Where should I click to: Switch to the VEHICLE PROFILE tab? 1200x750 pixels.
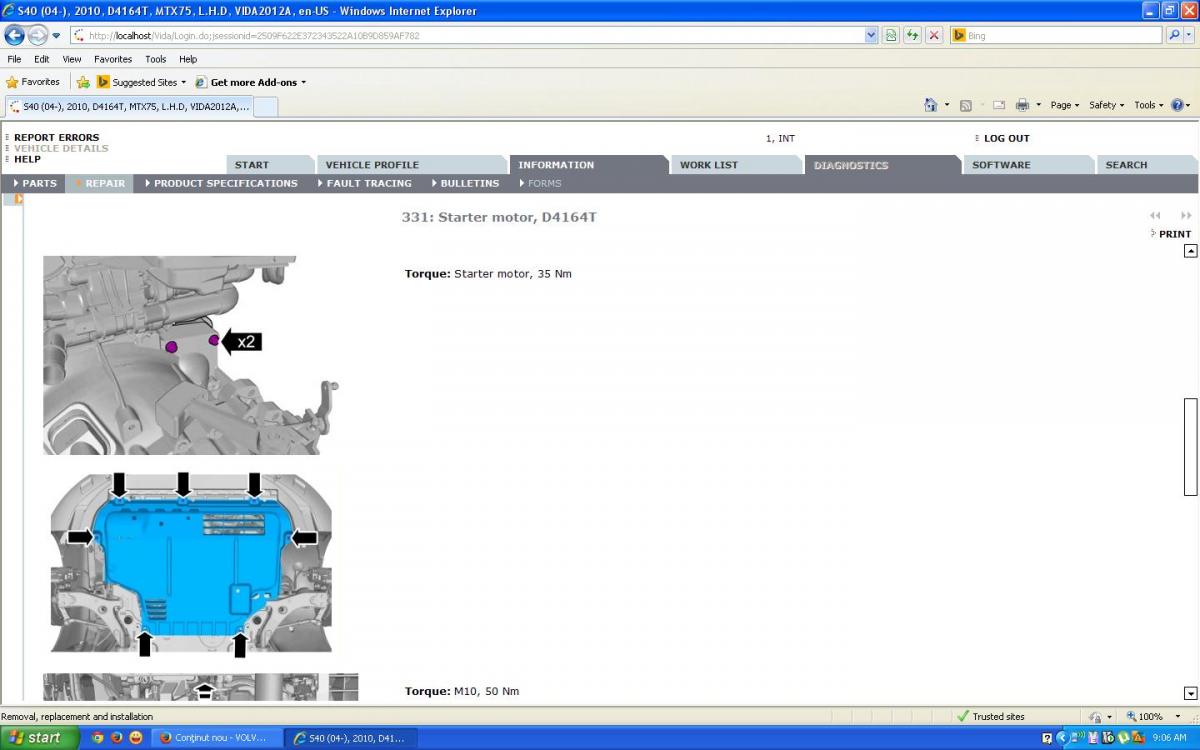(412, 165)
